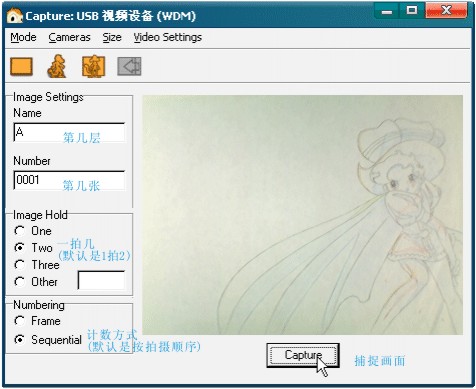The width and height of the screenshot is (476, 389).
Task: Click the house icon in title bar
Action: click(14, 15)
